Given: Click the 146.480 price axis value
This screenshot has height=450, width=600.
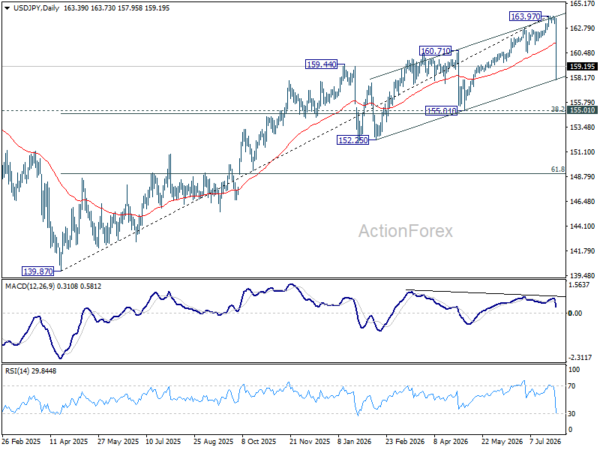Looking at the screenshot, I should (582, 202).
